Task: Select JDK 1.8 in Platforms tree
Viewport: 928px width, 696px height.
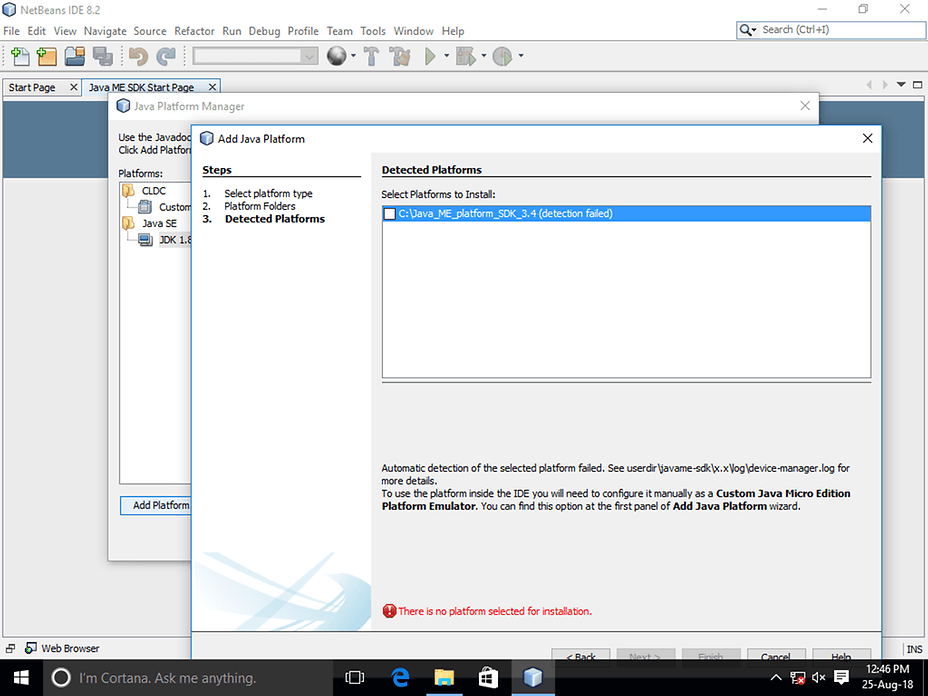Action: tap(175, 240)
